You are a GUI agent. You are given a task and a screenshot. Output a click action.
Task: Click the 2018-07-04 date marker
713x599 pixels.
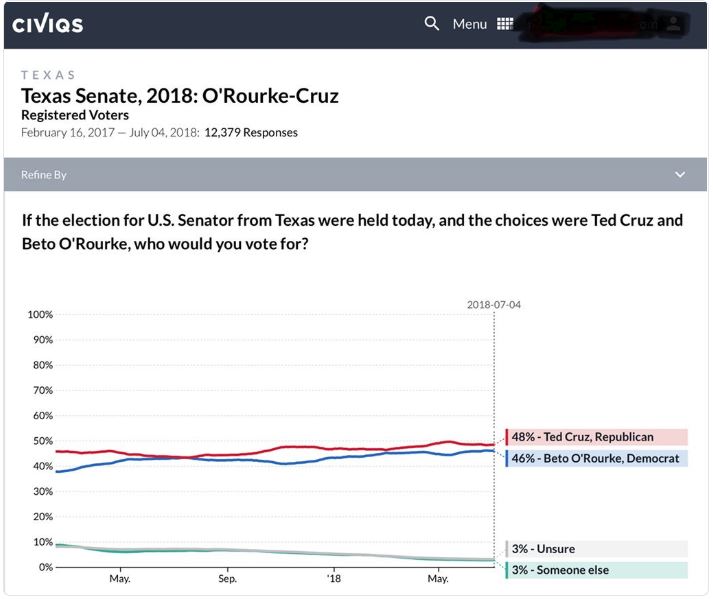494,305
